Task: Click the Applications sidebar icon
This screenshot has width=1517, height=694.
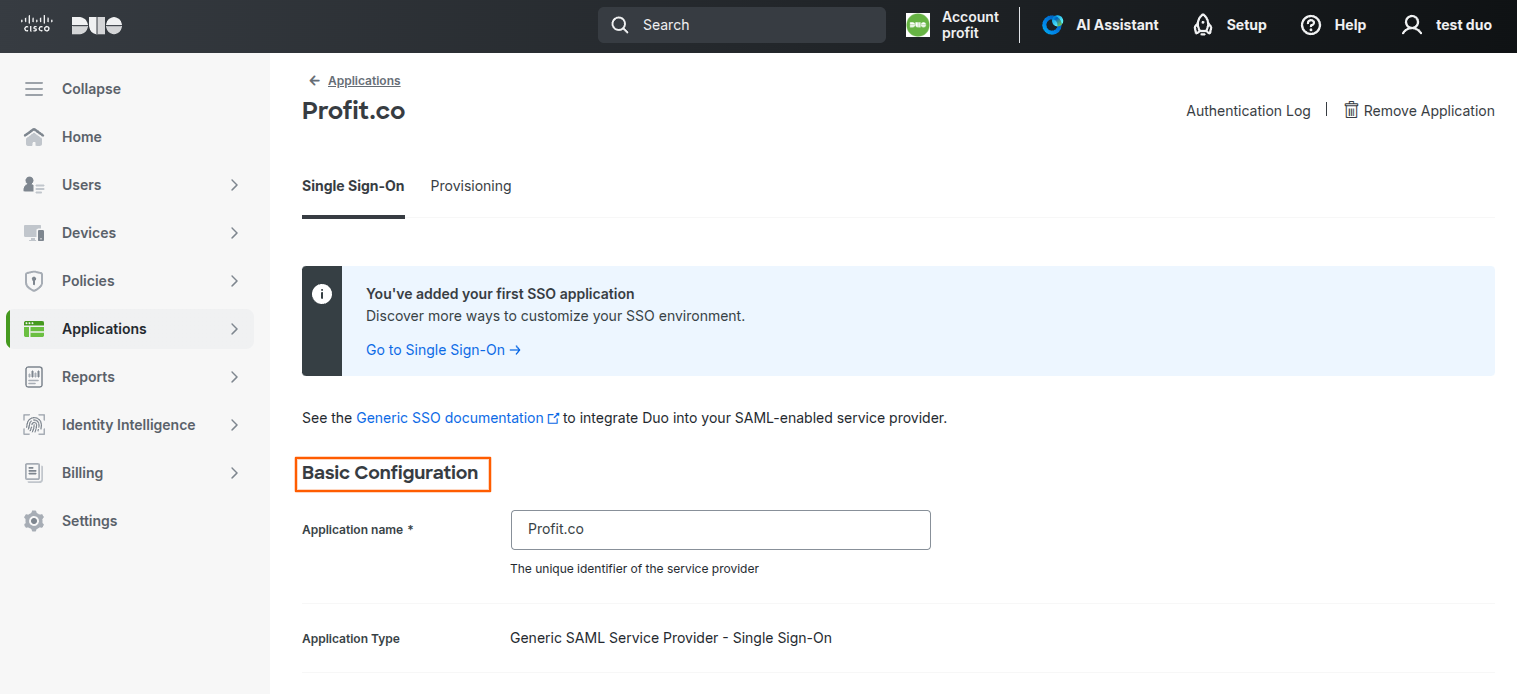Action: (34, 329)
